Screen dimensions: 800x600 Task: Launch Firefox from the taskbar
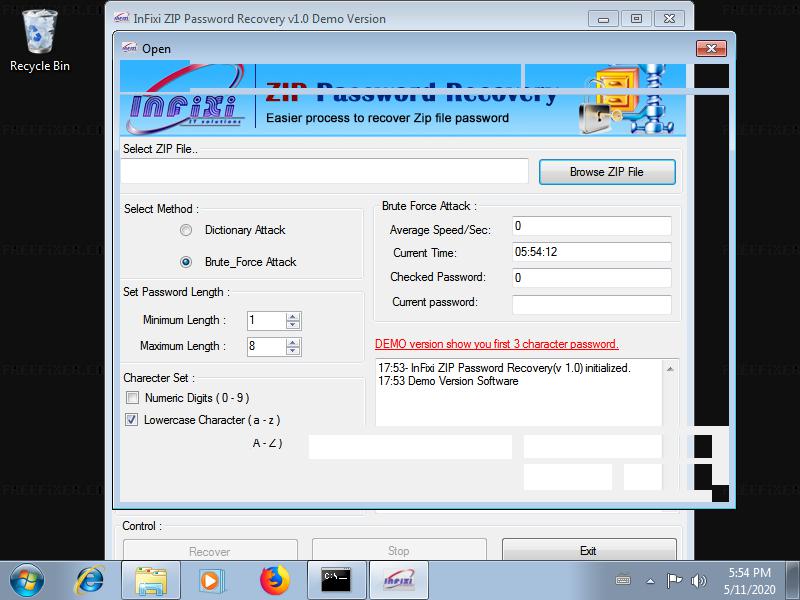tap(274, 580)
